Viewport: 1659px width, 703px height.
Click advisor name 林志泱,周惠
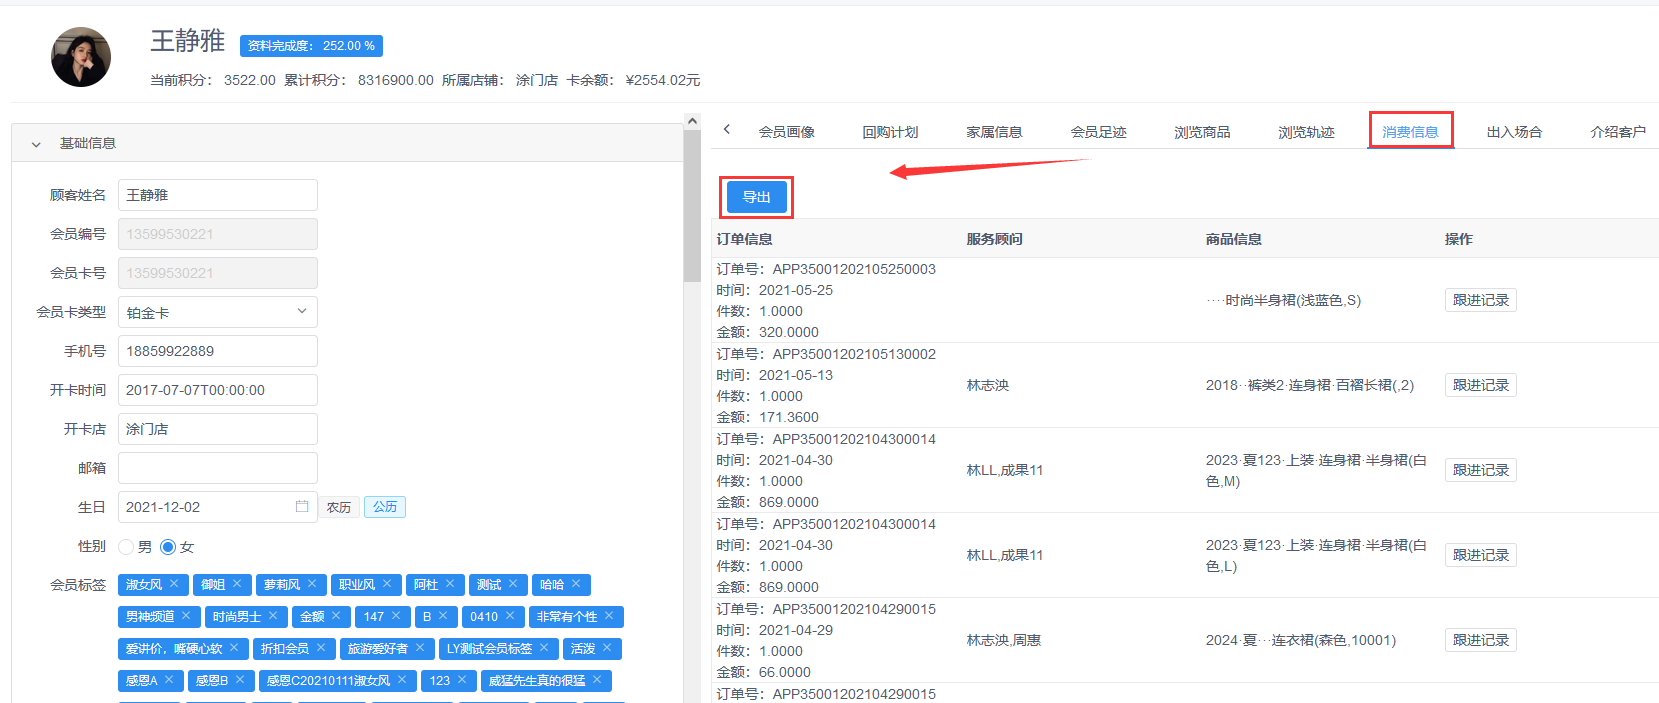(x=1004, y=640)
